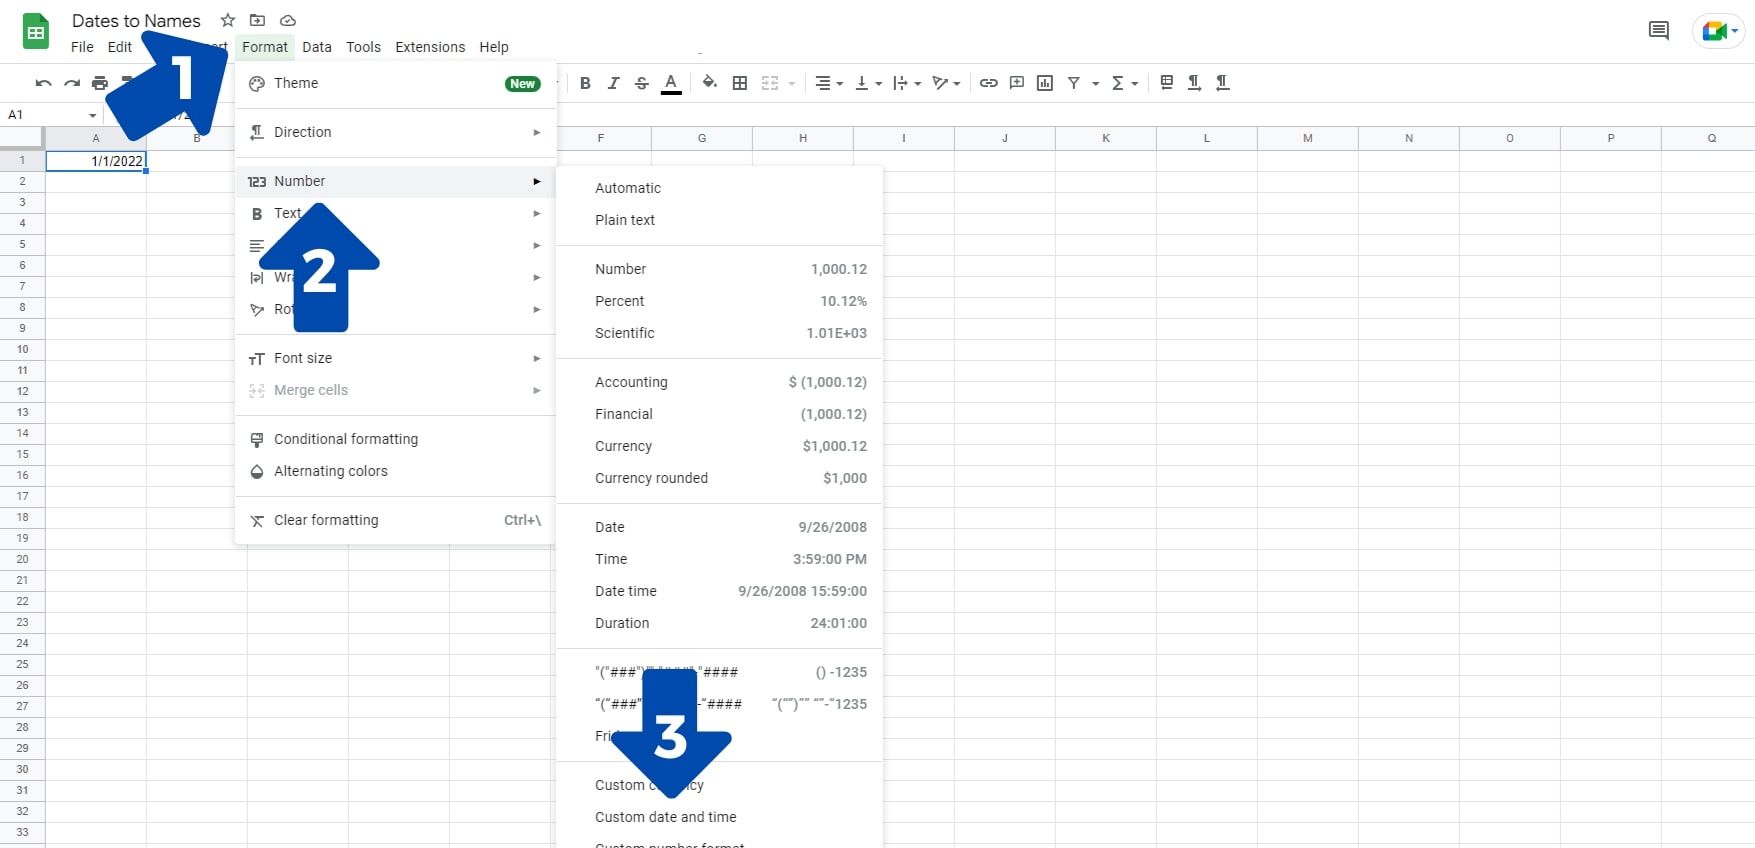
Task: Choose Conditional formatting
Action: (395, 439)
